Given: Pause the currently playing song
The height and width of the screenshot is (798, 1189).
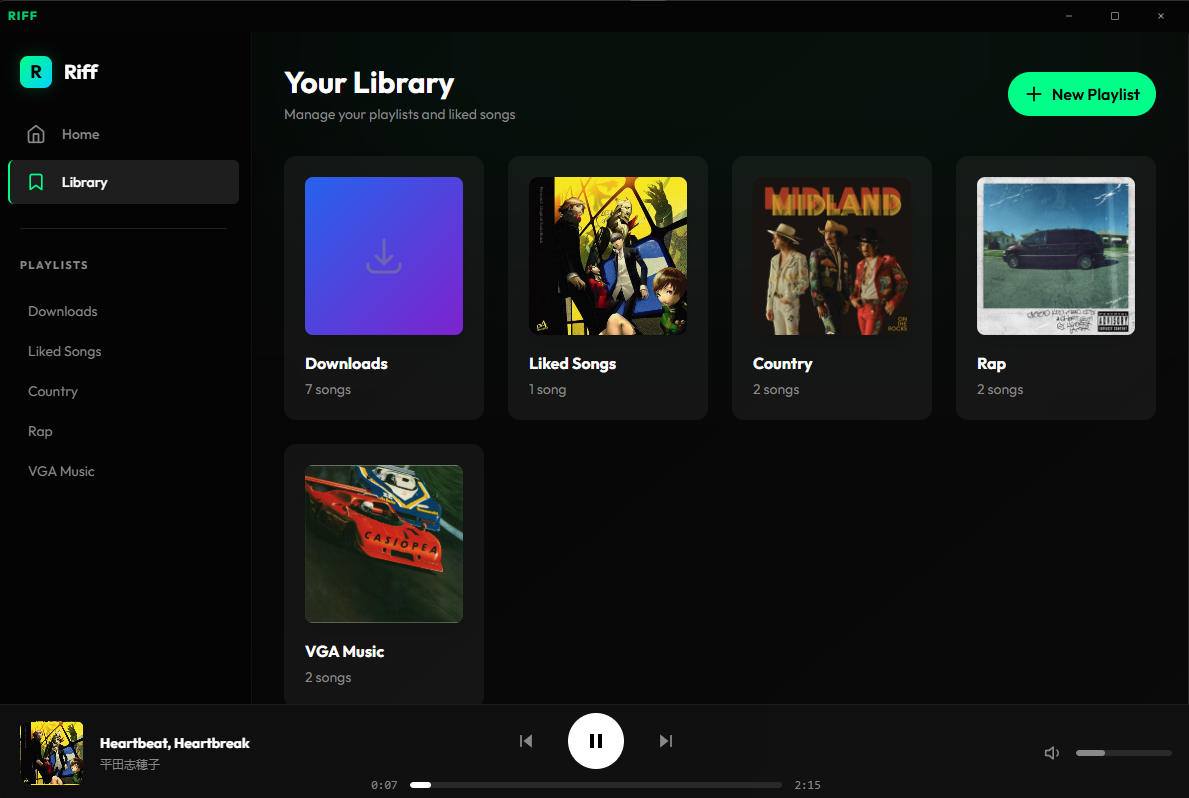Looking at the screenshot, I should click(596, 741).
